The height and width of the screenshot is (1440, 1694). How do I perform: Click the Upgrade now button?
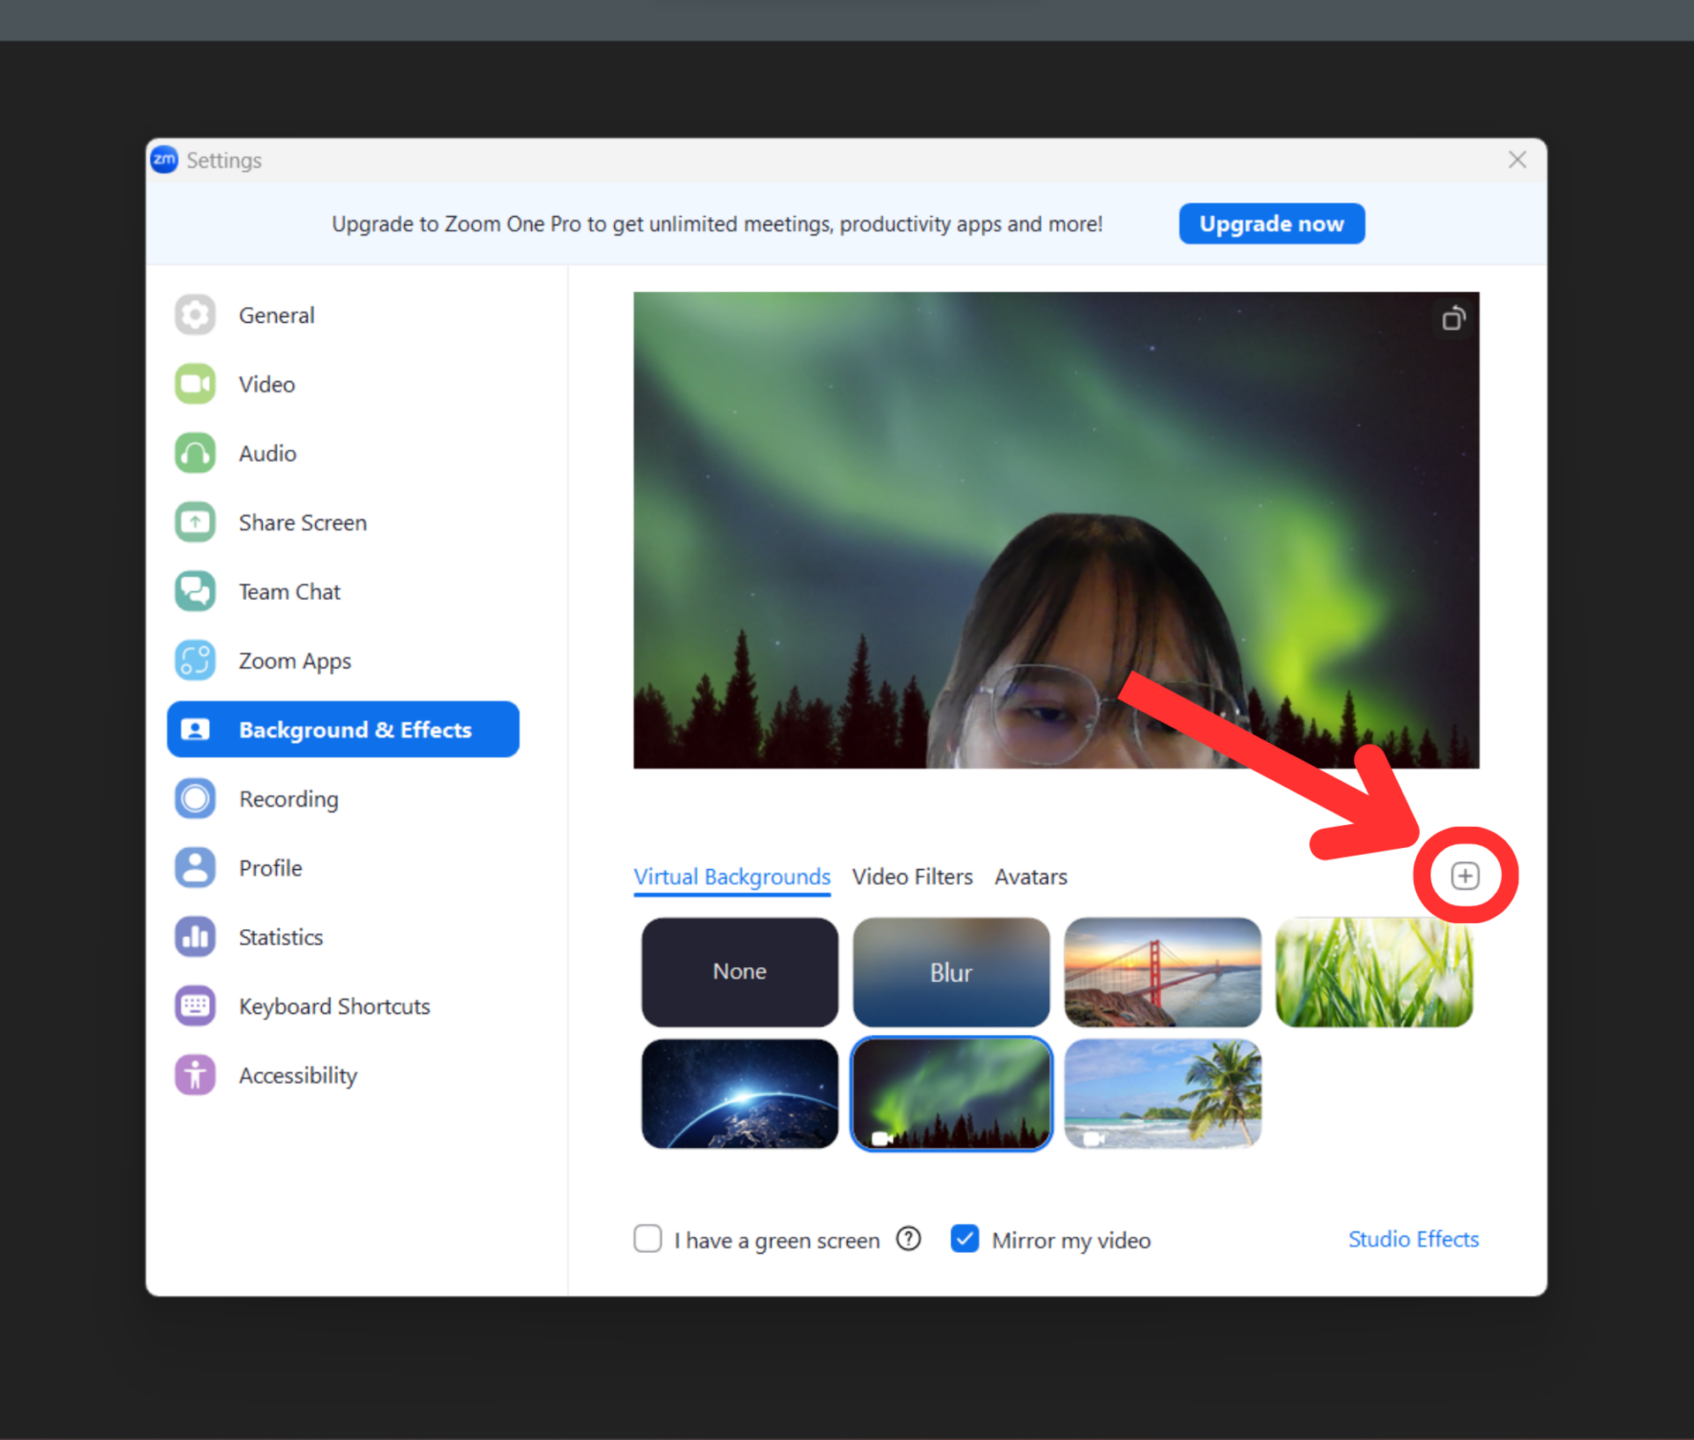tap(1271, 223)
